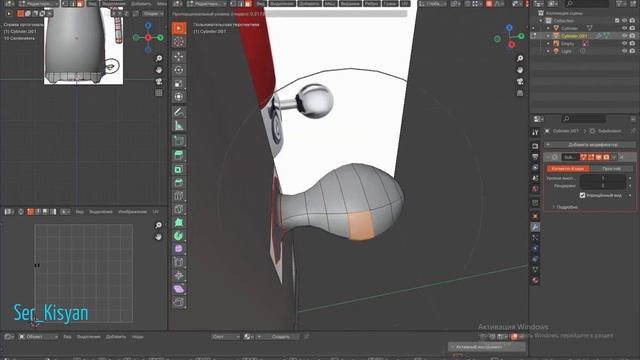
Task: Expand Cylinder row in outliner
Action: [x=548, y=28]
